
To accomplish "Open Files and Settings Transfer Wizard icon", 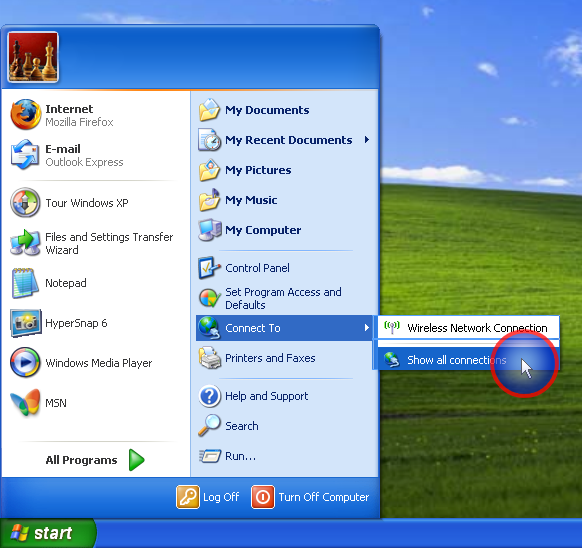I will tap(25, 243).
